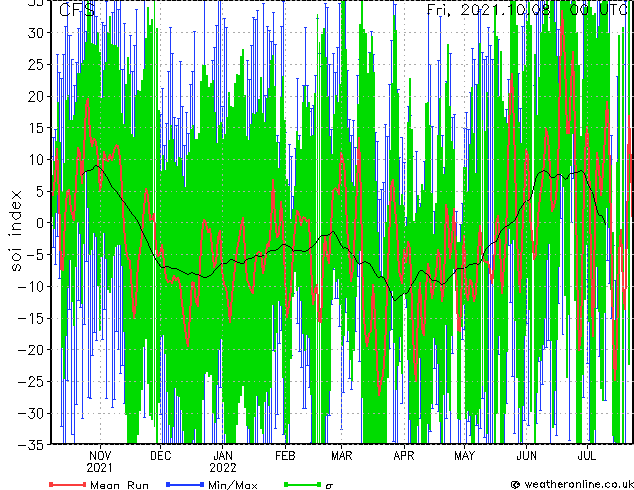Viewport: 634px width, 490px height.
Task: Click the y-axis value 0
Action: coord(42,223)
